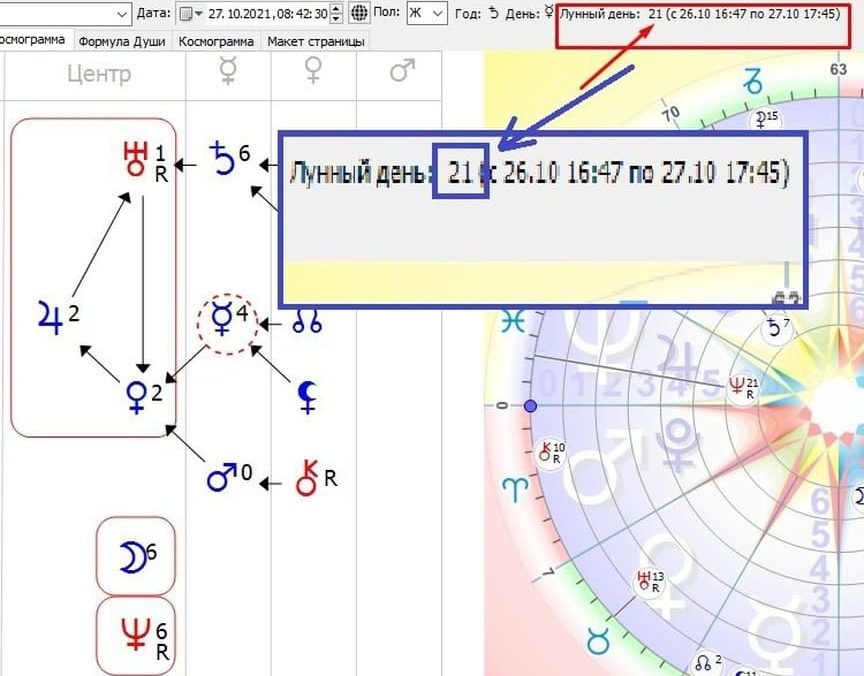
Task: Select Venus 2 in the formula diagram
Action: (x=144, y=397)
